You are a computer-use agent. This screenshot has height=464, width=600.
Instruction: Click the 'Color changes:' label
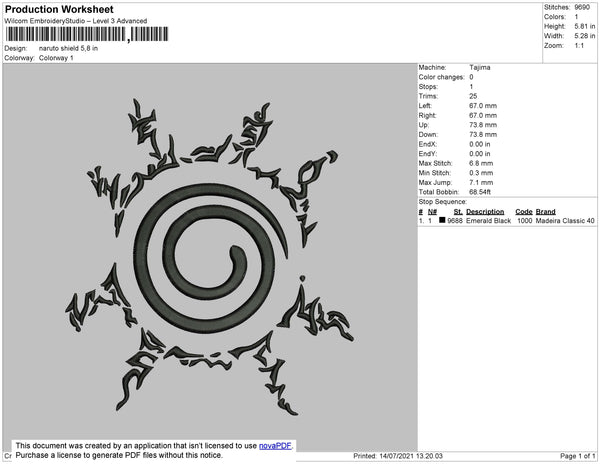coord(441,77)
